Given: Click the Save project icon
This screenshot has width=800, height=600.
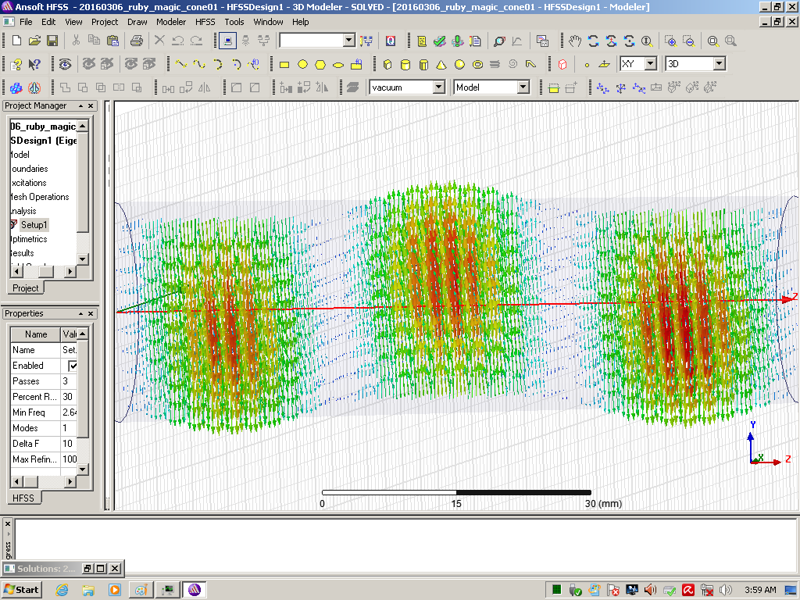Looking at the screenshot, I should click(52, 41).
